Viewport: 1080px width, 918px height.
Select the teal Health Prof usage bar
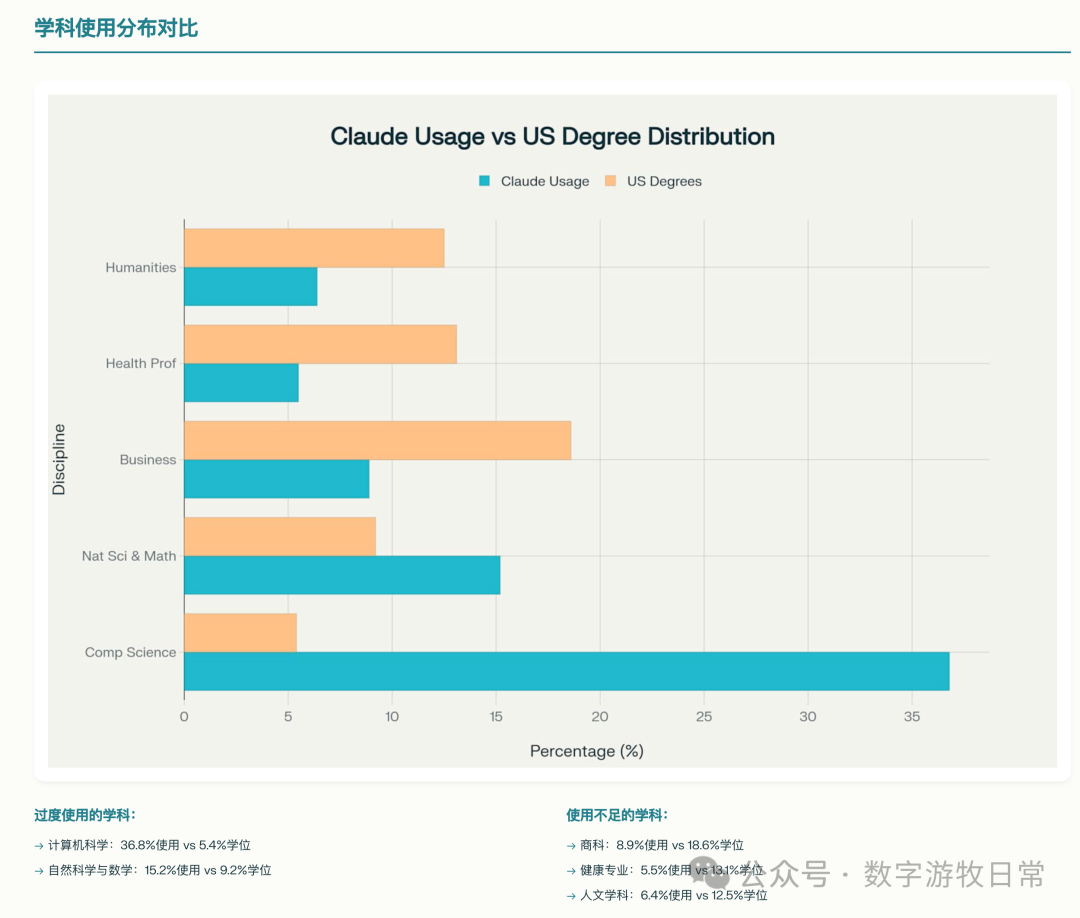tap(241, 383)
